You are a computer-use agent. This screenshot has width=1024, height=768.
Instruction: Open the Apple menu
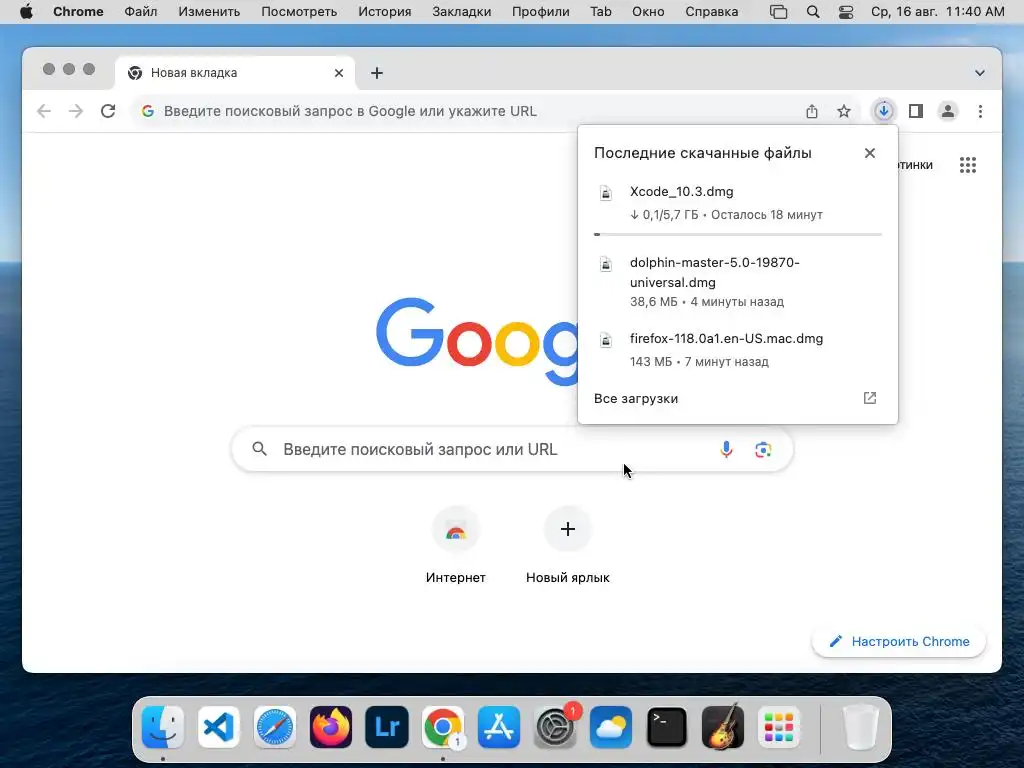[x=26, y=12]
